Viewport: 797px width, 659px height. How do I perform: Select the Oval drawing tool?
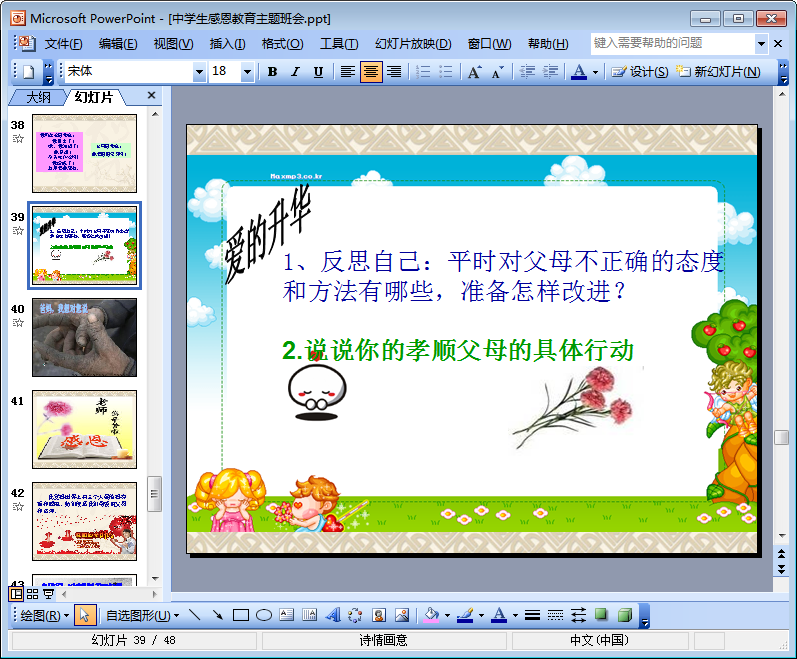(x=264, y=615)
